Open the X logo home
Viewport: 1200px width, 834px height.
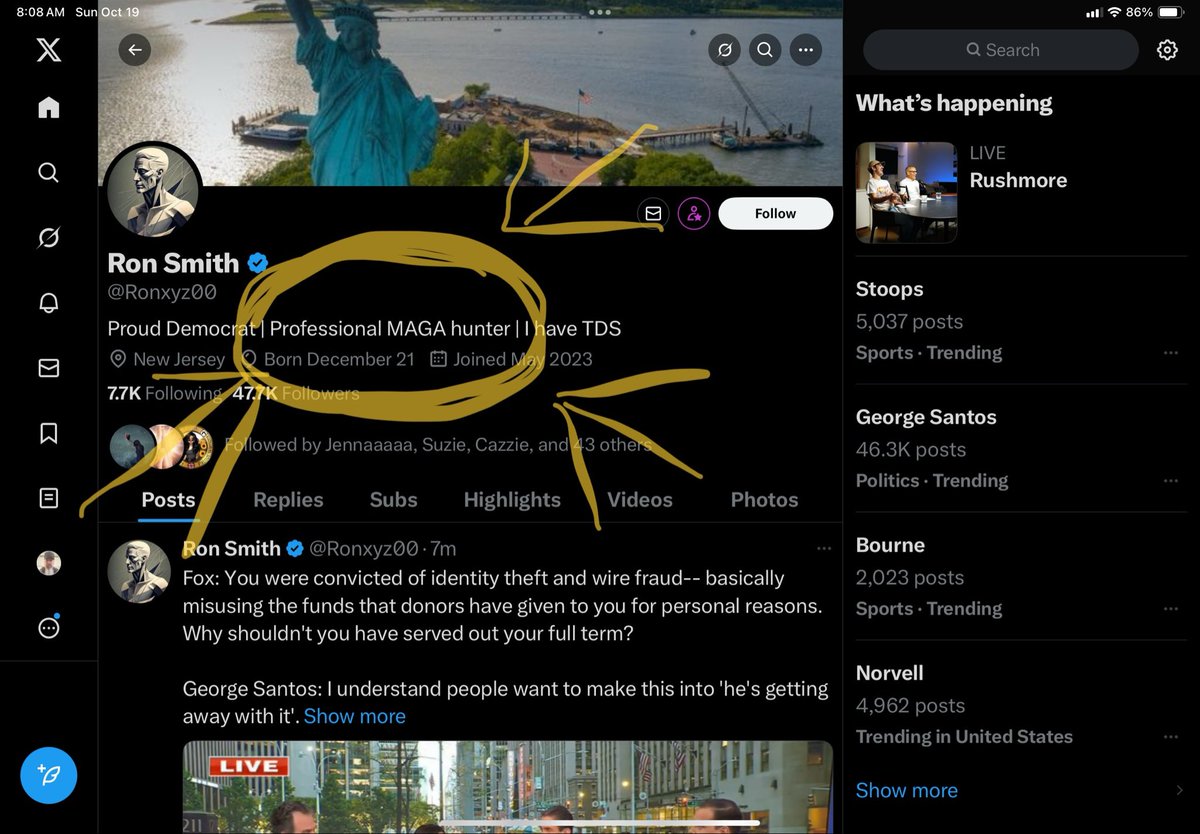pyautogui.click(x=48, y=49)
